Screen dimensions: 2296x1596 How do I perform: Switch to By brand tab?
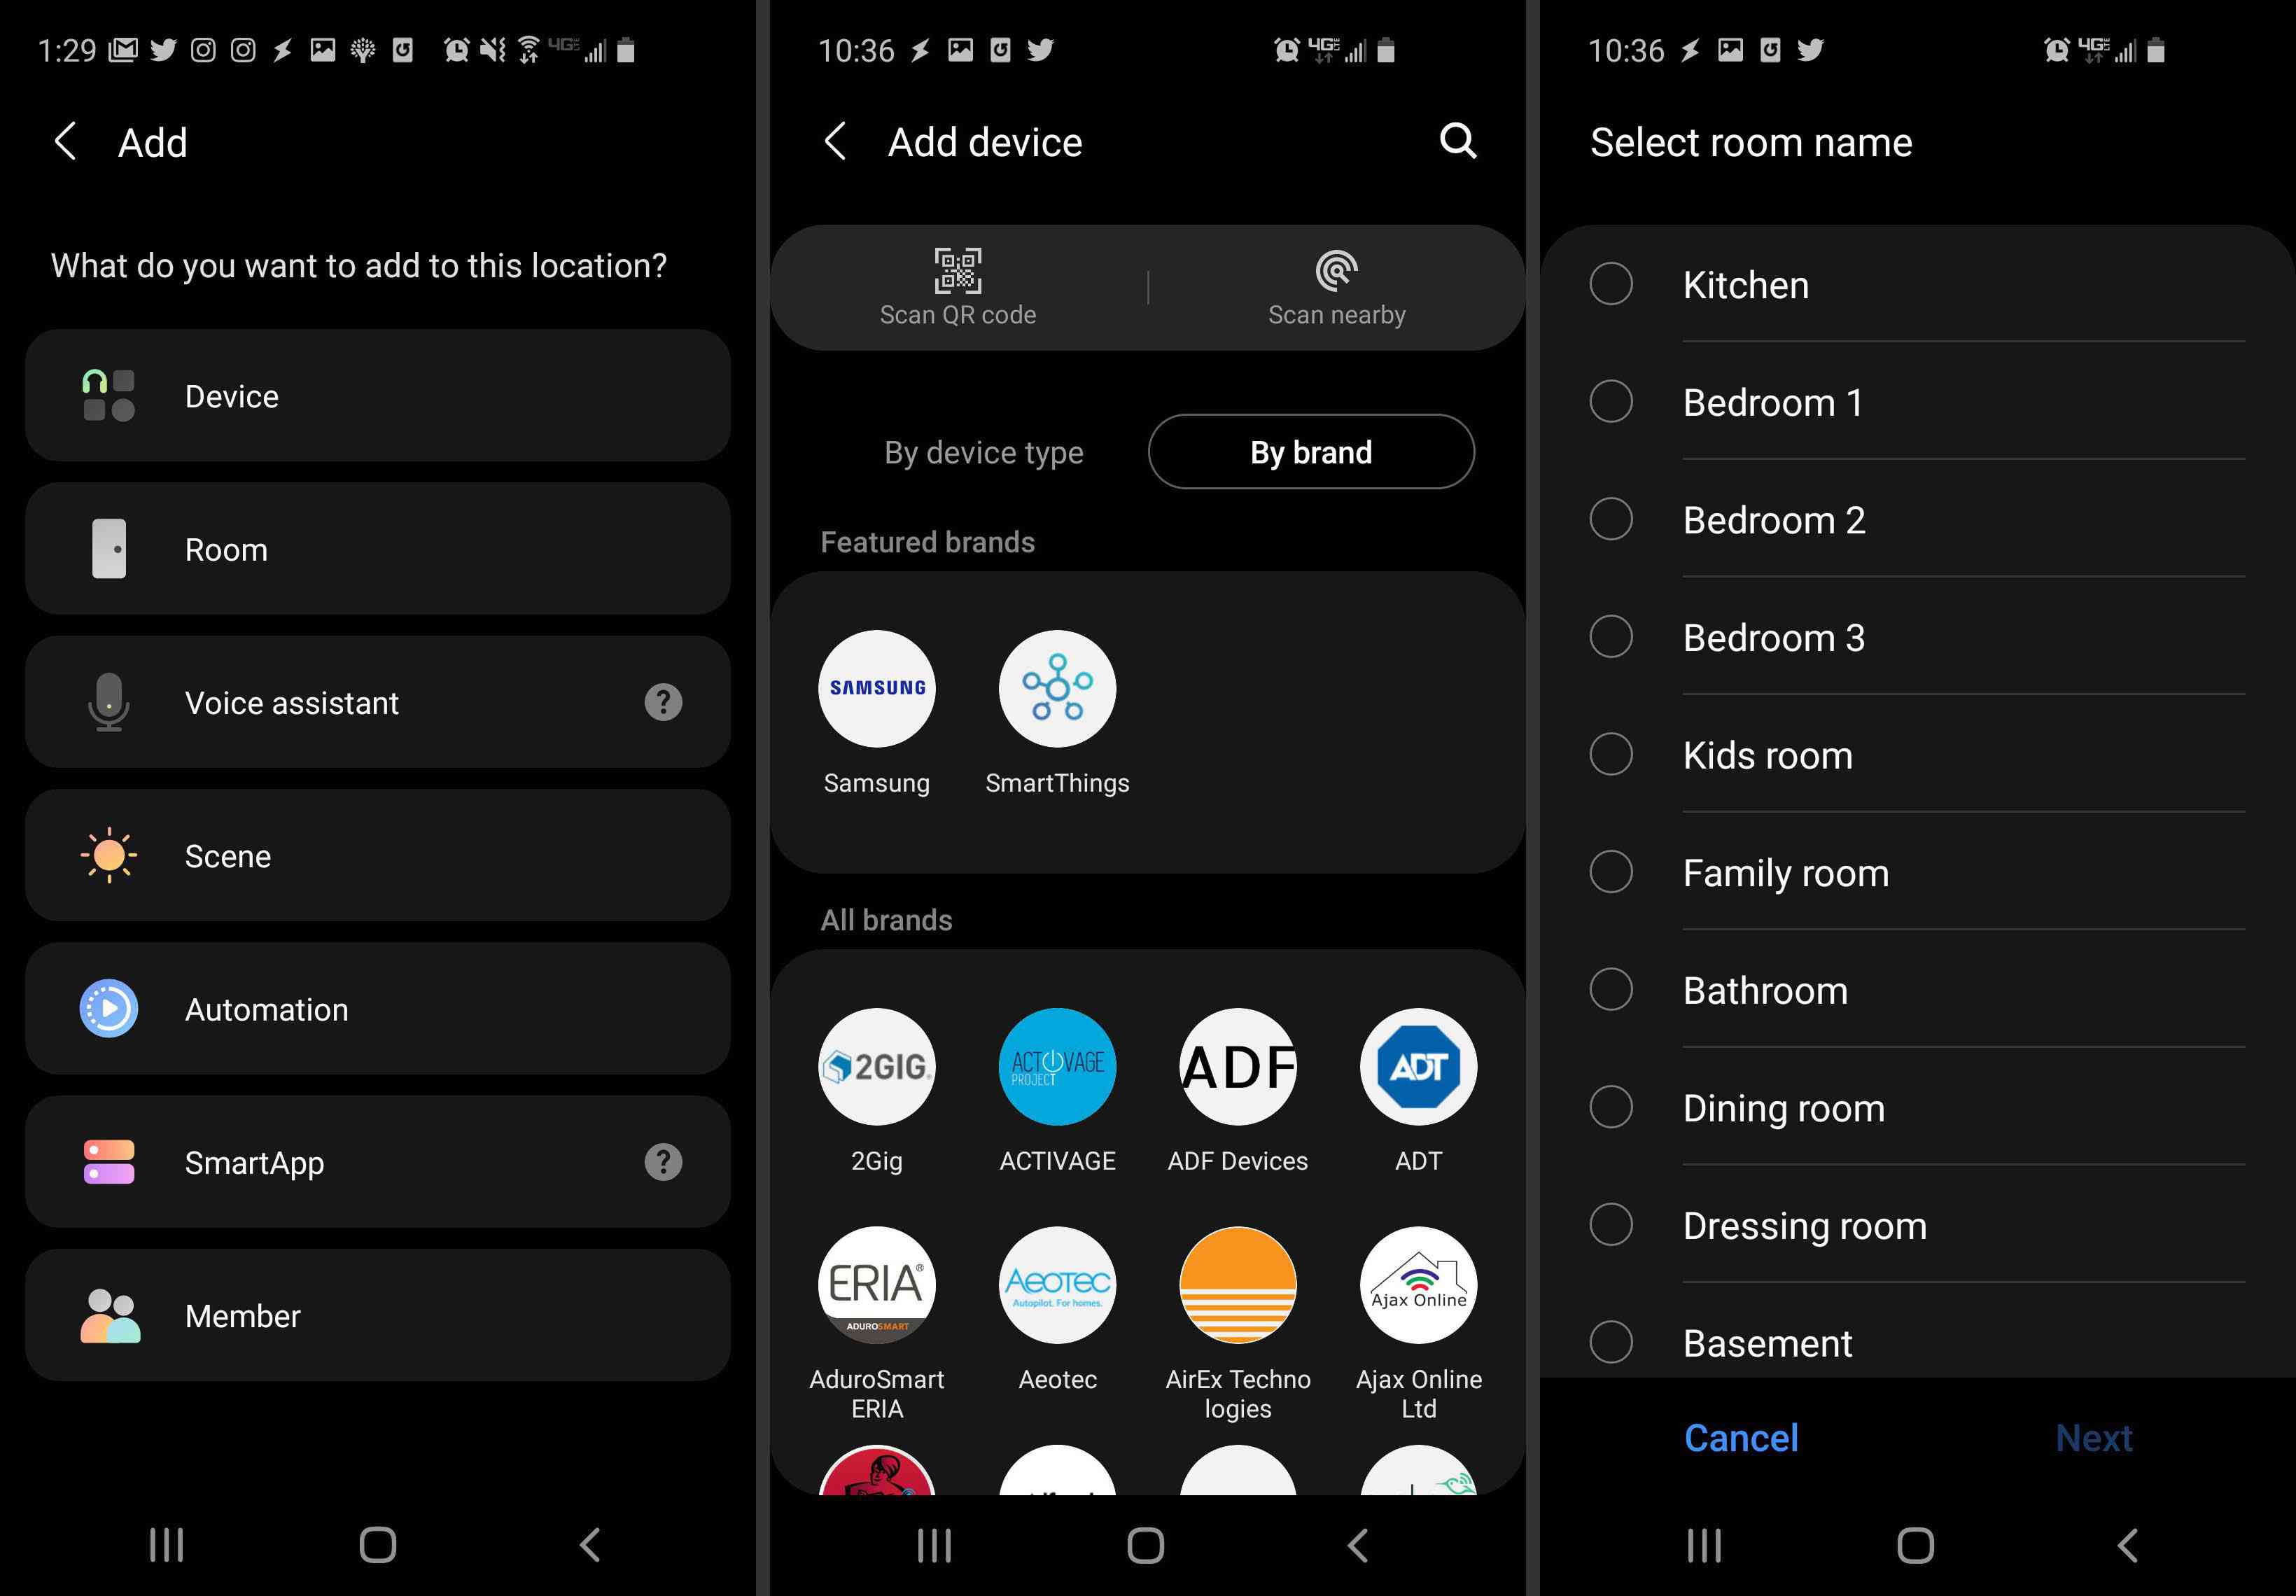click(1310, 451)
